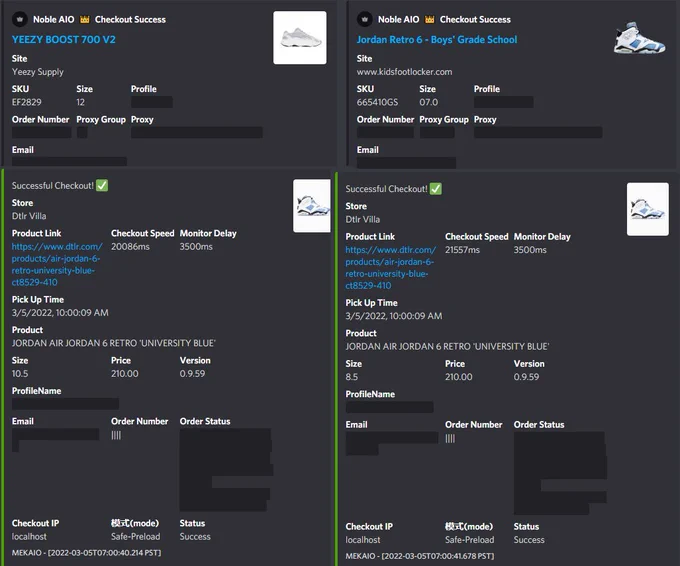Viewport: 680px width, 566px height.
Task: Open the dtlr.com product link with 20086ms checkout speed
Action: click(x=57, y=264)
